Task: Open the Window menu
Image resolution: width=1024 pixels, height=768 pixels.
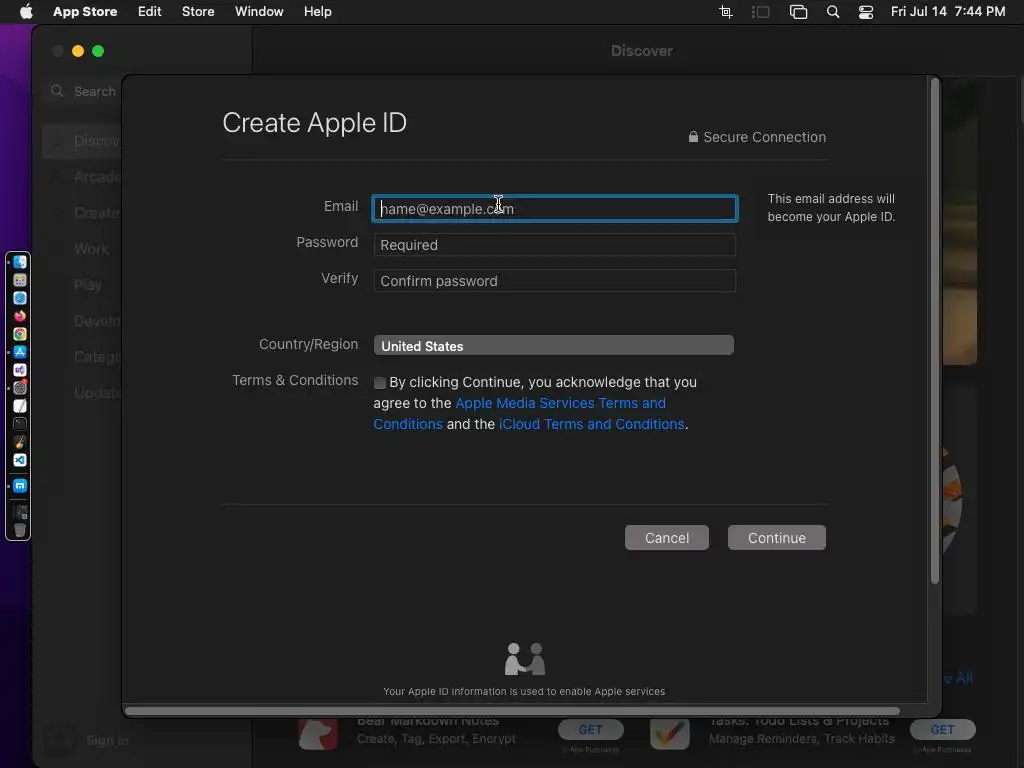Action: tap(259, 12)
